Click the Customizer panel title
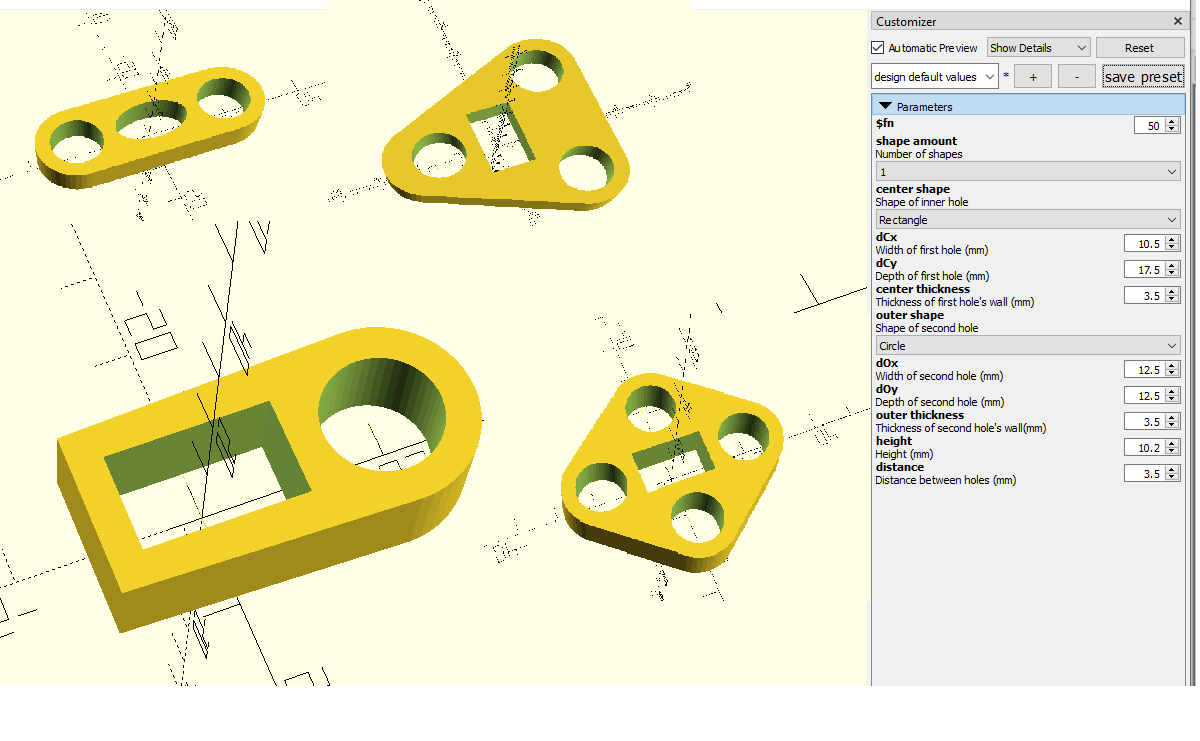 tap(906, 21)
